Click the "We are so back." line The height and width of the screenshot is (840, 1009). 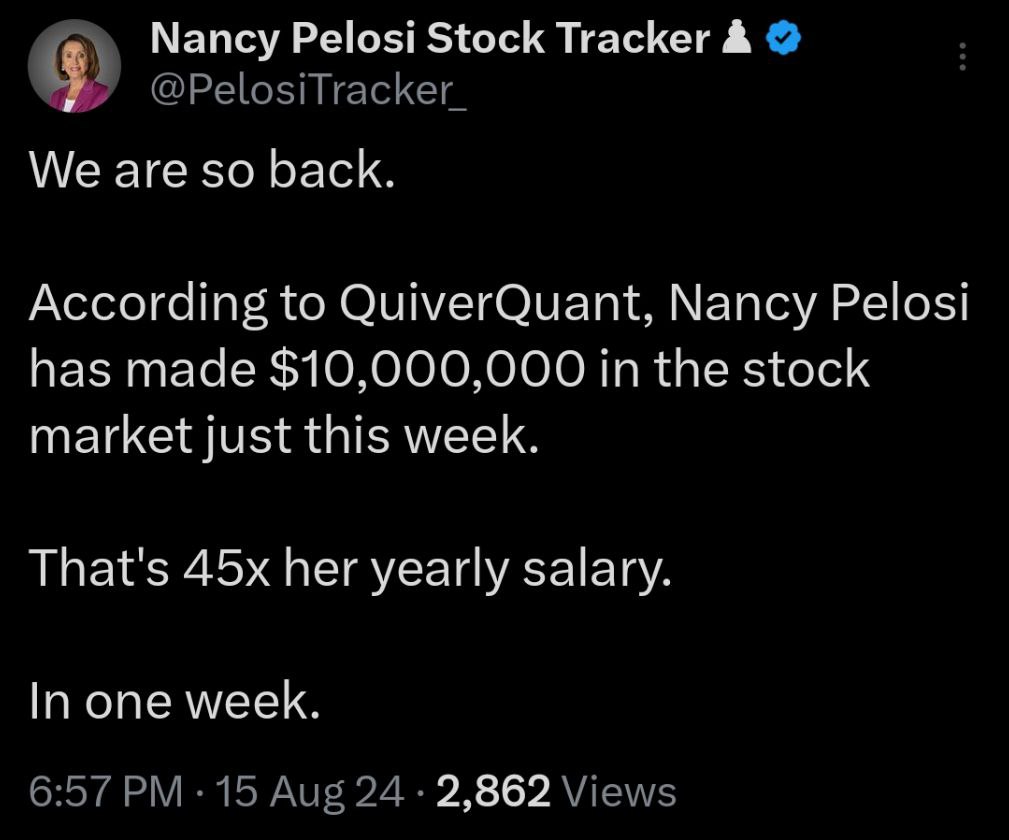[x=212, y=170]
